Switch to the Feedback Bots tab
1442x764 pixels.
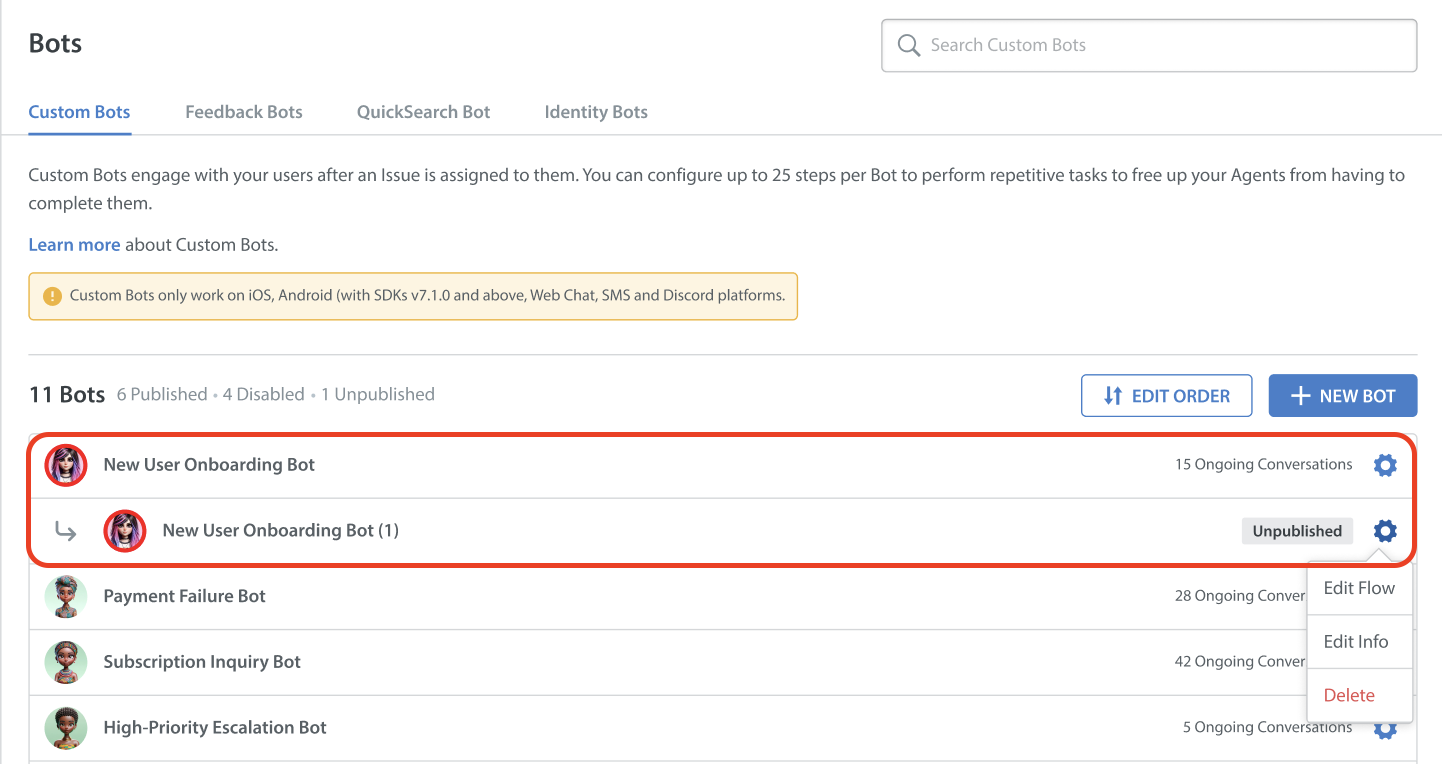click(243, 112)
